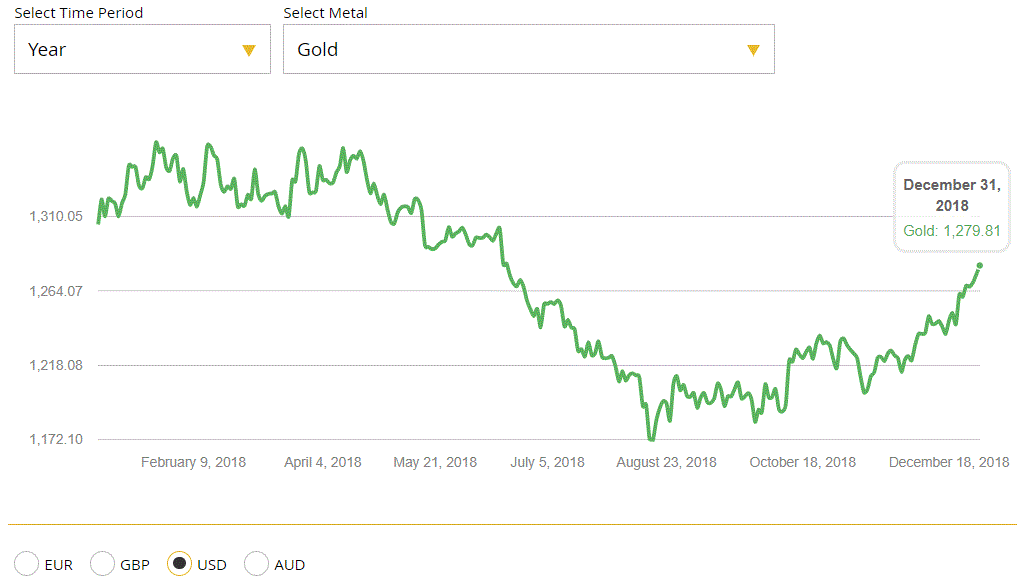Select the EUR currency radio button

click(x=27, y=564)
